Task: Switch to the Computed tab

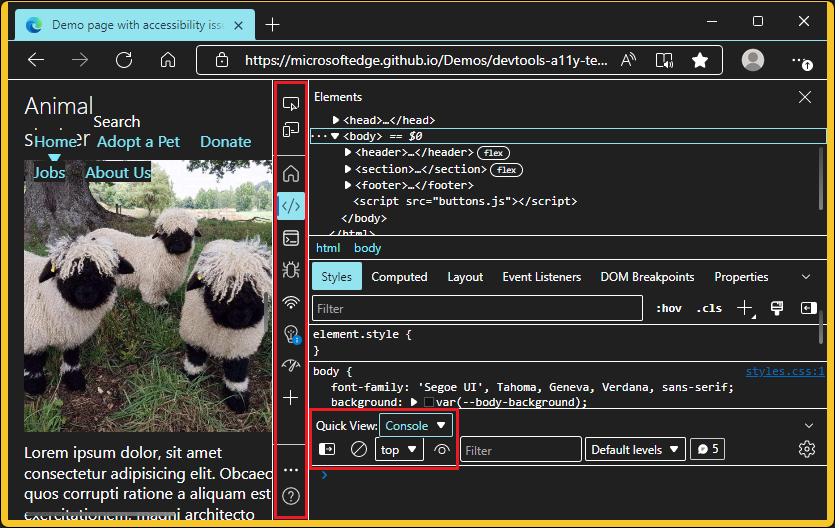Action: (399, 277)
